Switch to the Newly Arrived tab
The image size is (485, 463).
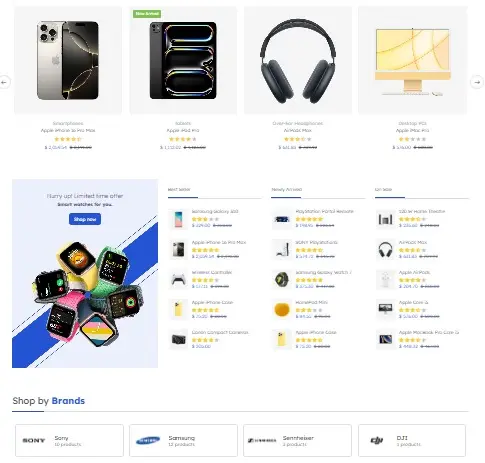click(x=286, y=189)
